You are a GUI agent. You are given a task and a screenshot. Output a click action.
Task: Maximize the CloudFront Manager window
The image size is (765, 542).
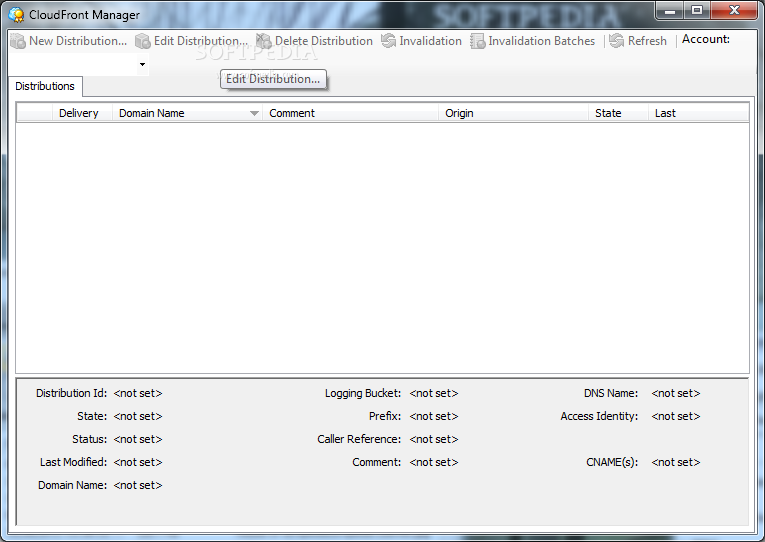(x=697, y=10)
